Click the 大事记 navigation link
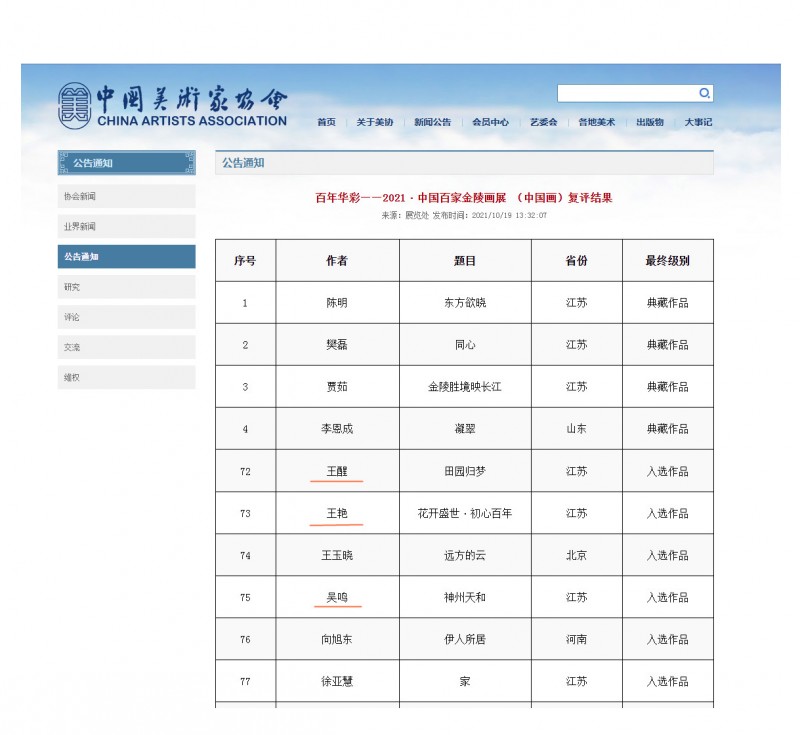The height and width of the screenshot is (735, 800). (698, 122)
